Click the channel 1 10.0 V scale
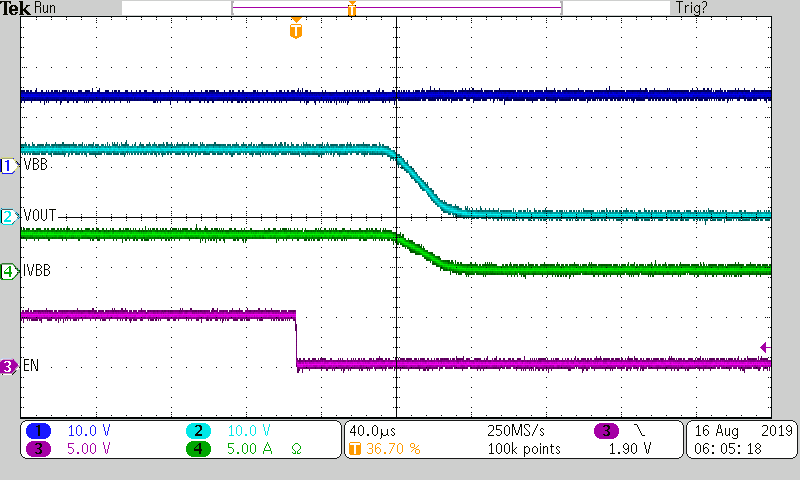Viewport: 800px width, 480px height. pyautogui.click(x=89, y=431)
